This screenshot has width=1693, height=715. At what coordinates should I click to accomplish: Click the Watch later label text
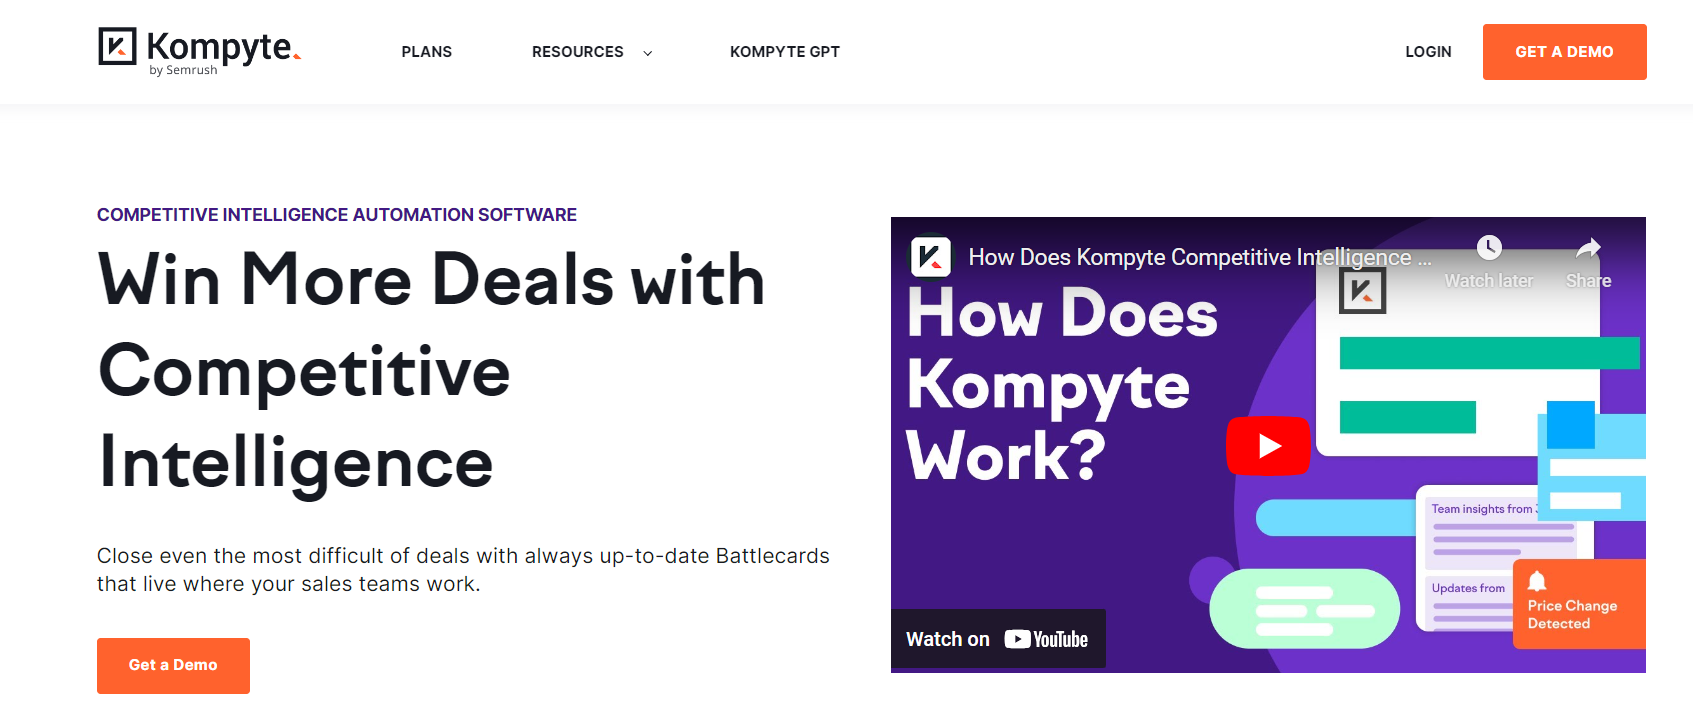click(1489, 281)
